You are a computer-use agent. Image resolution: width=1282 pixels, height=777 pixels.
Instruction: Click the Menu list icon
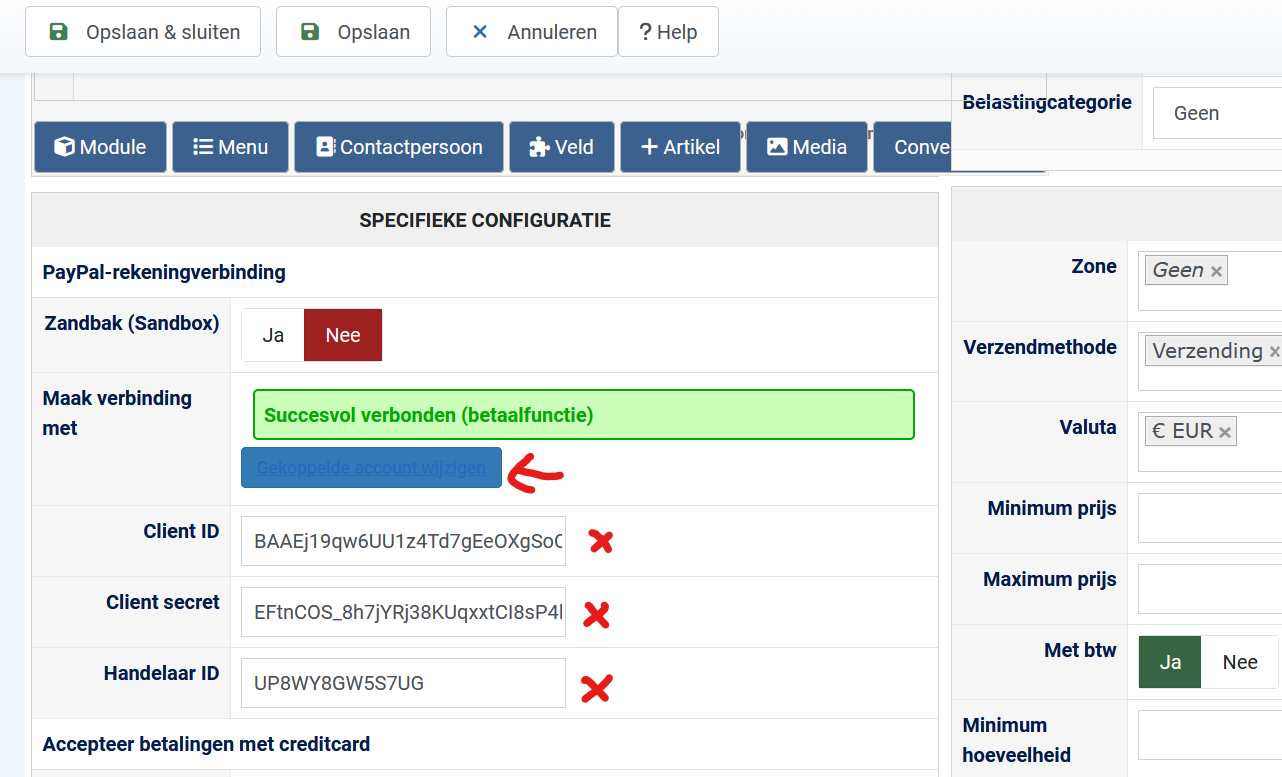pos(203,147)
